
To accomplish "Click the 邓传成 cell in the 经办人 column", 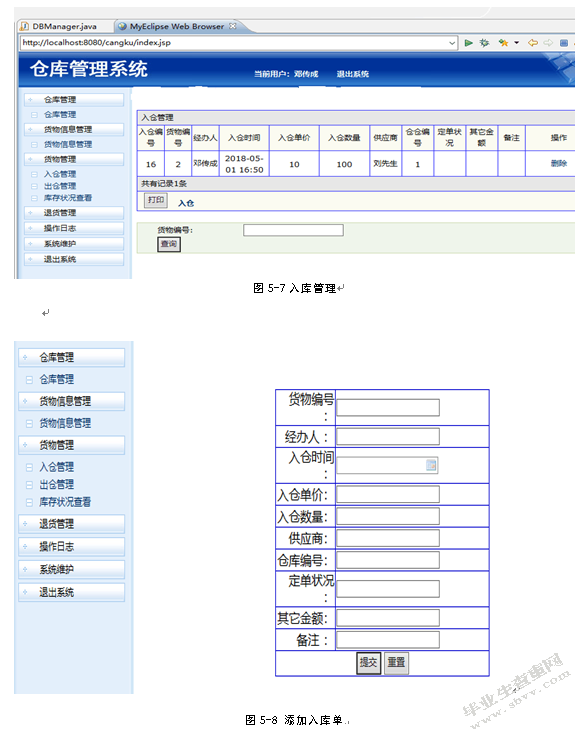I will click(x=205, y=163).
